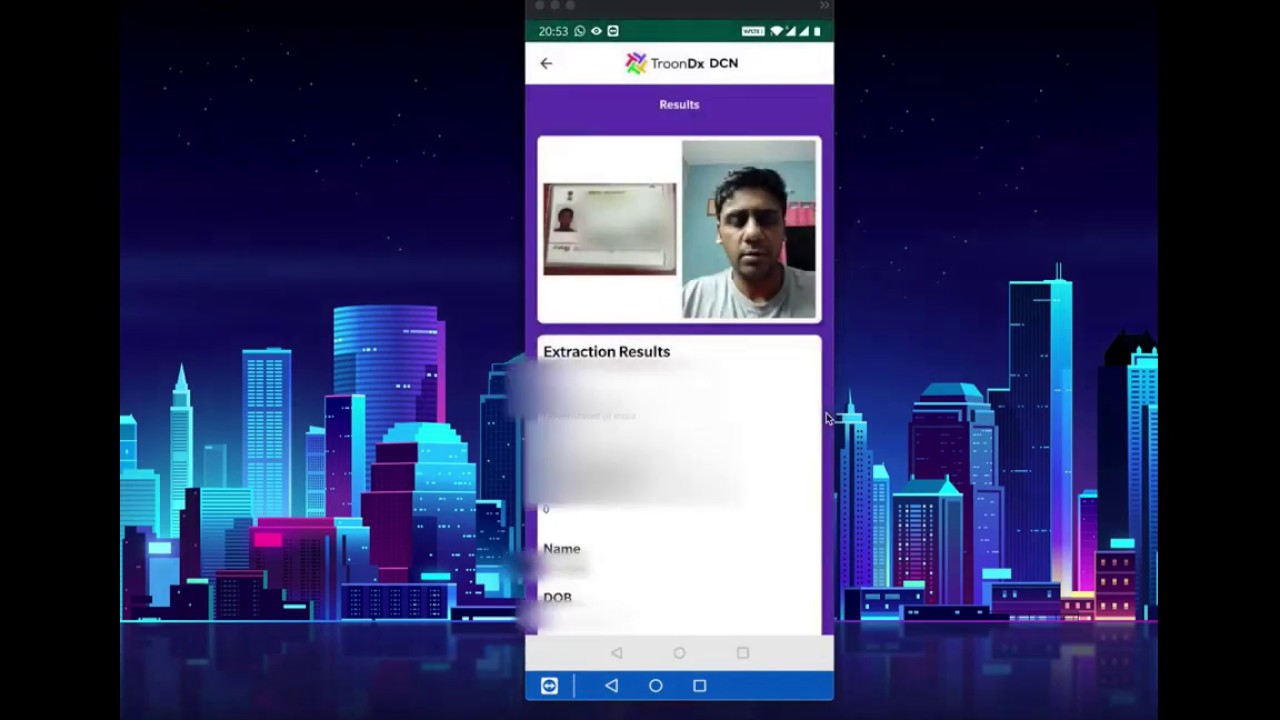This screenshot has width=1280, height=720.
Task: Open the ID card photo thumbnail
Action: (x=610, y=229)
